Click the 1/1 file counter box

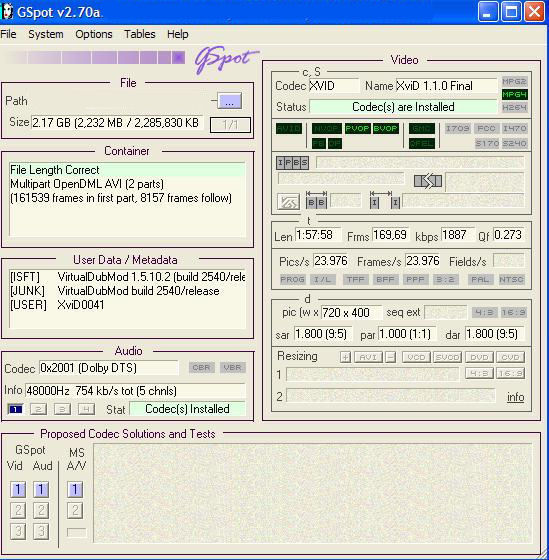(x=230, y=125)
